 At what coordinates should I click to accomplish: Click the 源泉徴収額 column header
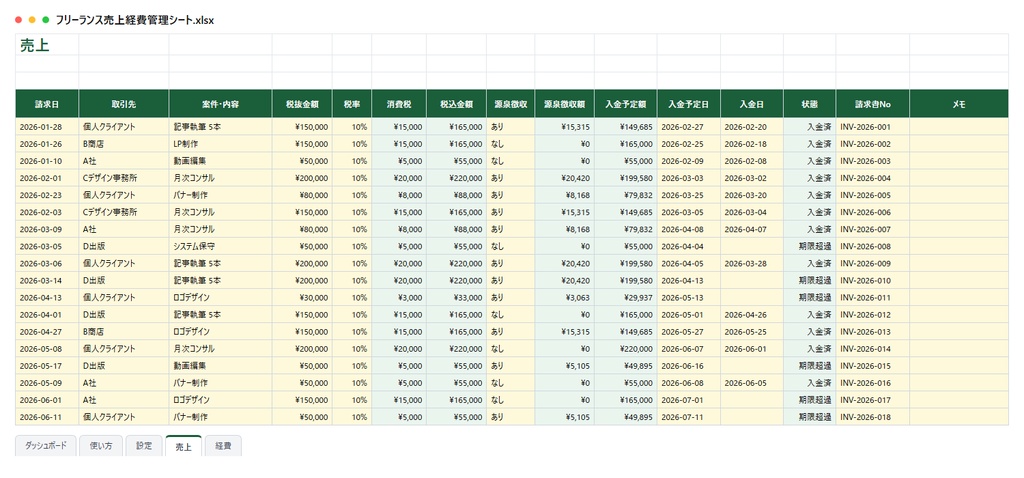[x=564, y=104]
